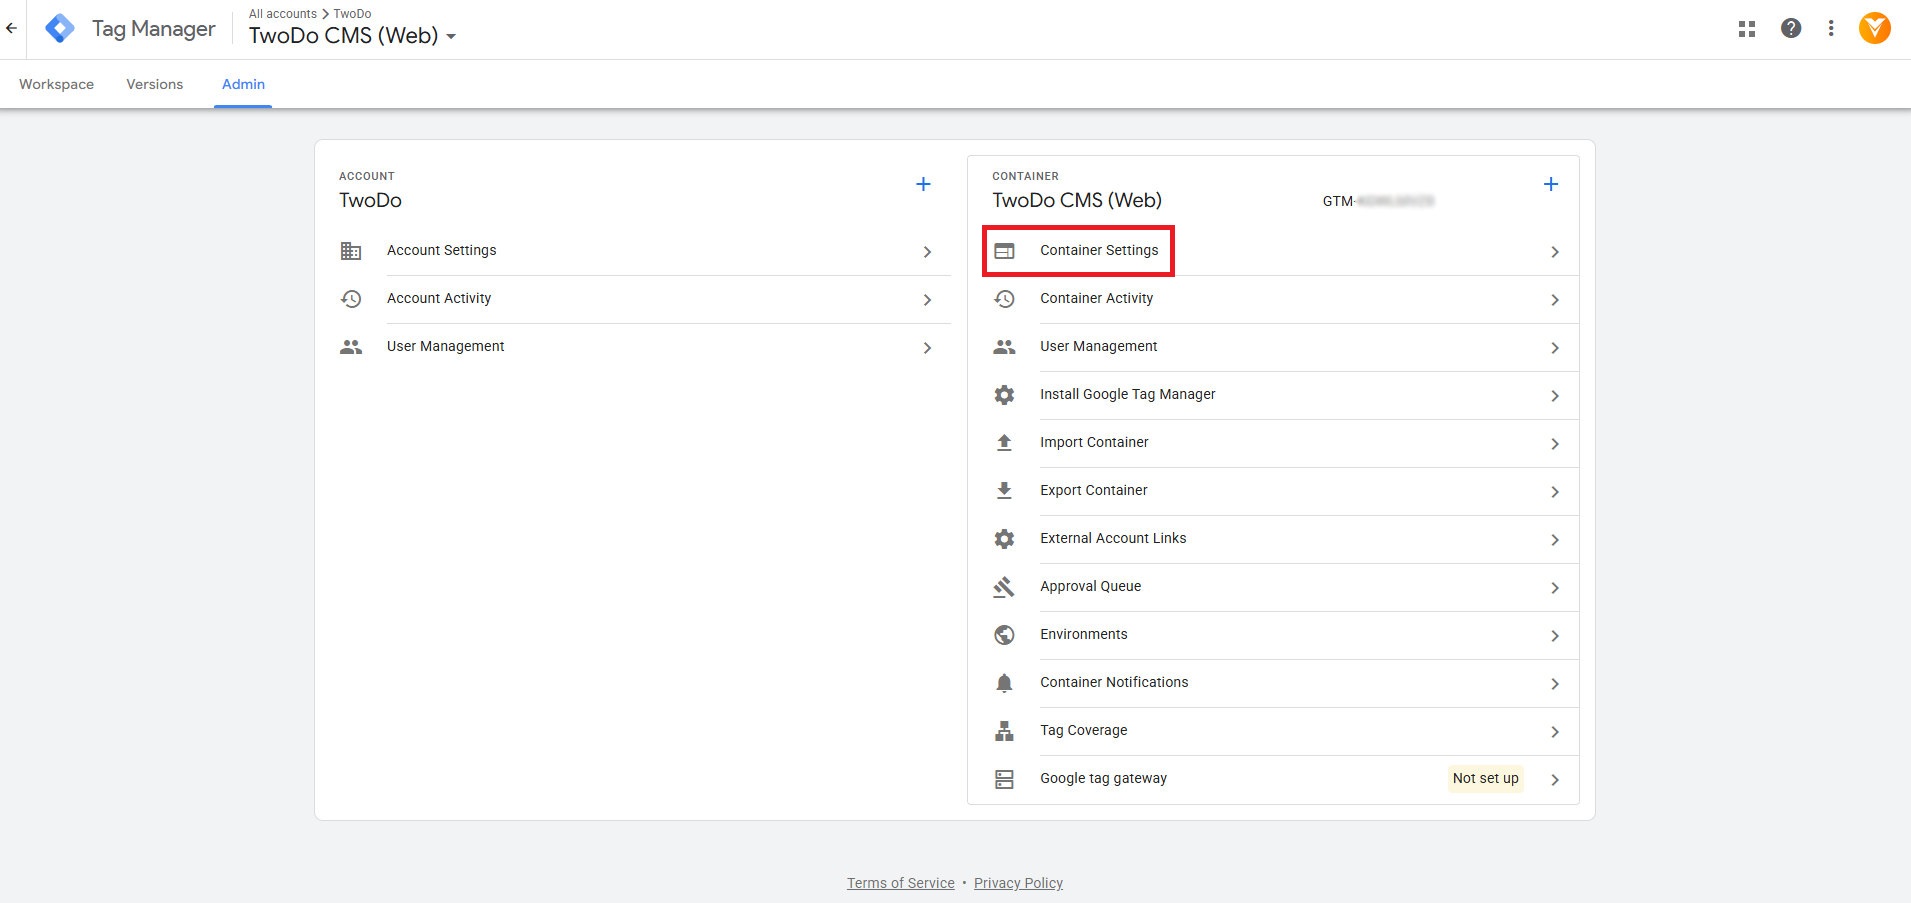This screenshot has height=903, width=1911.
Task: Click the orange user profile avatar
Action: coord(1874,29)
